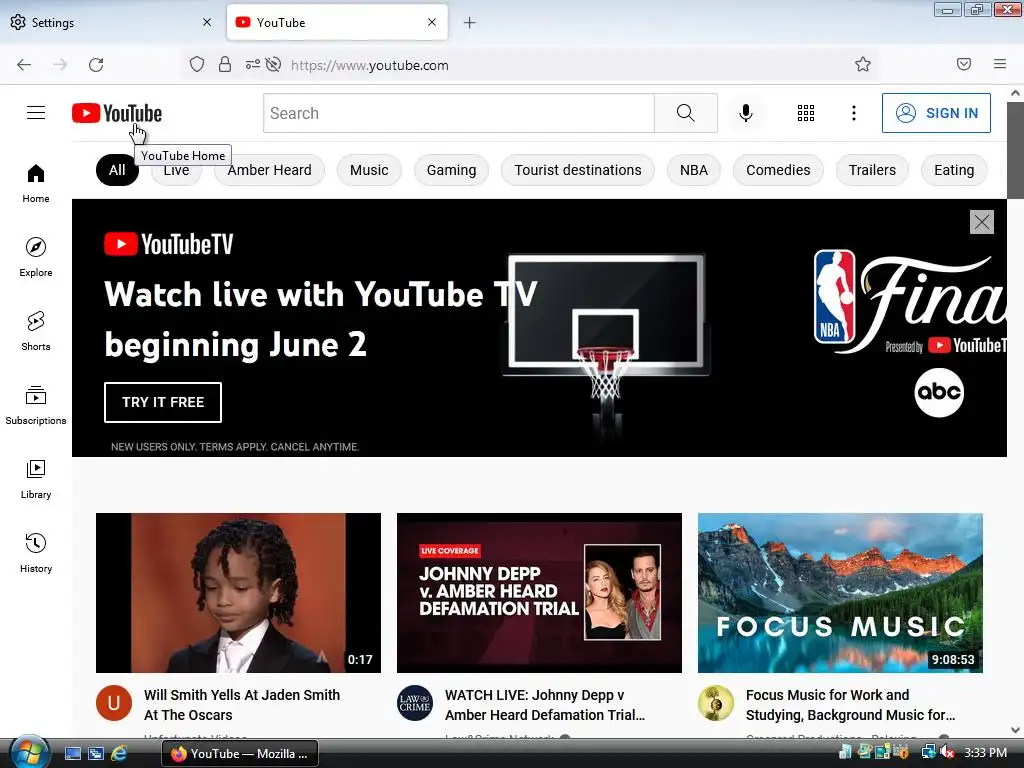Open Library in sidebar
Image resolution: width=1024 pixels, height=768 pixels.
36,479
